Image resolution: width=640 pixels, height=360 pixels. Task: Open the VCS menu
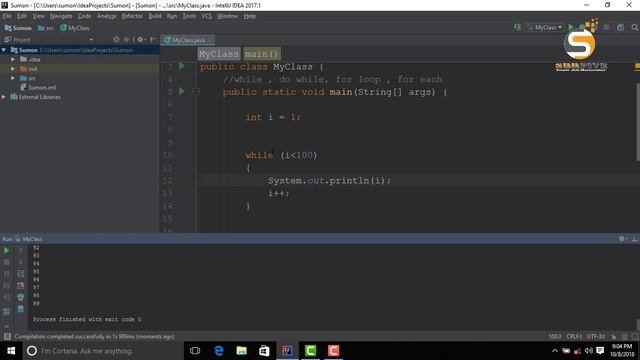coord(207,16)
